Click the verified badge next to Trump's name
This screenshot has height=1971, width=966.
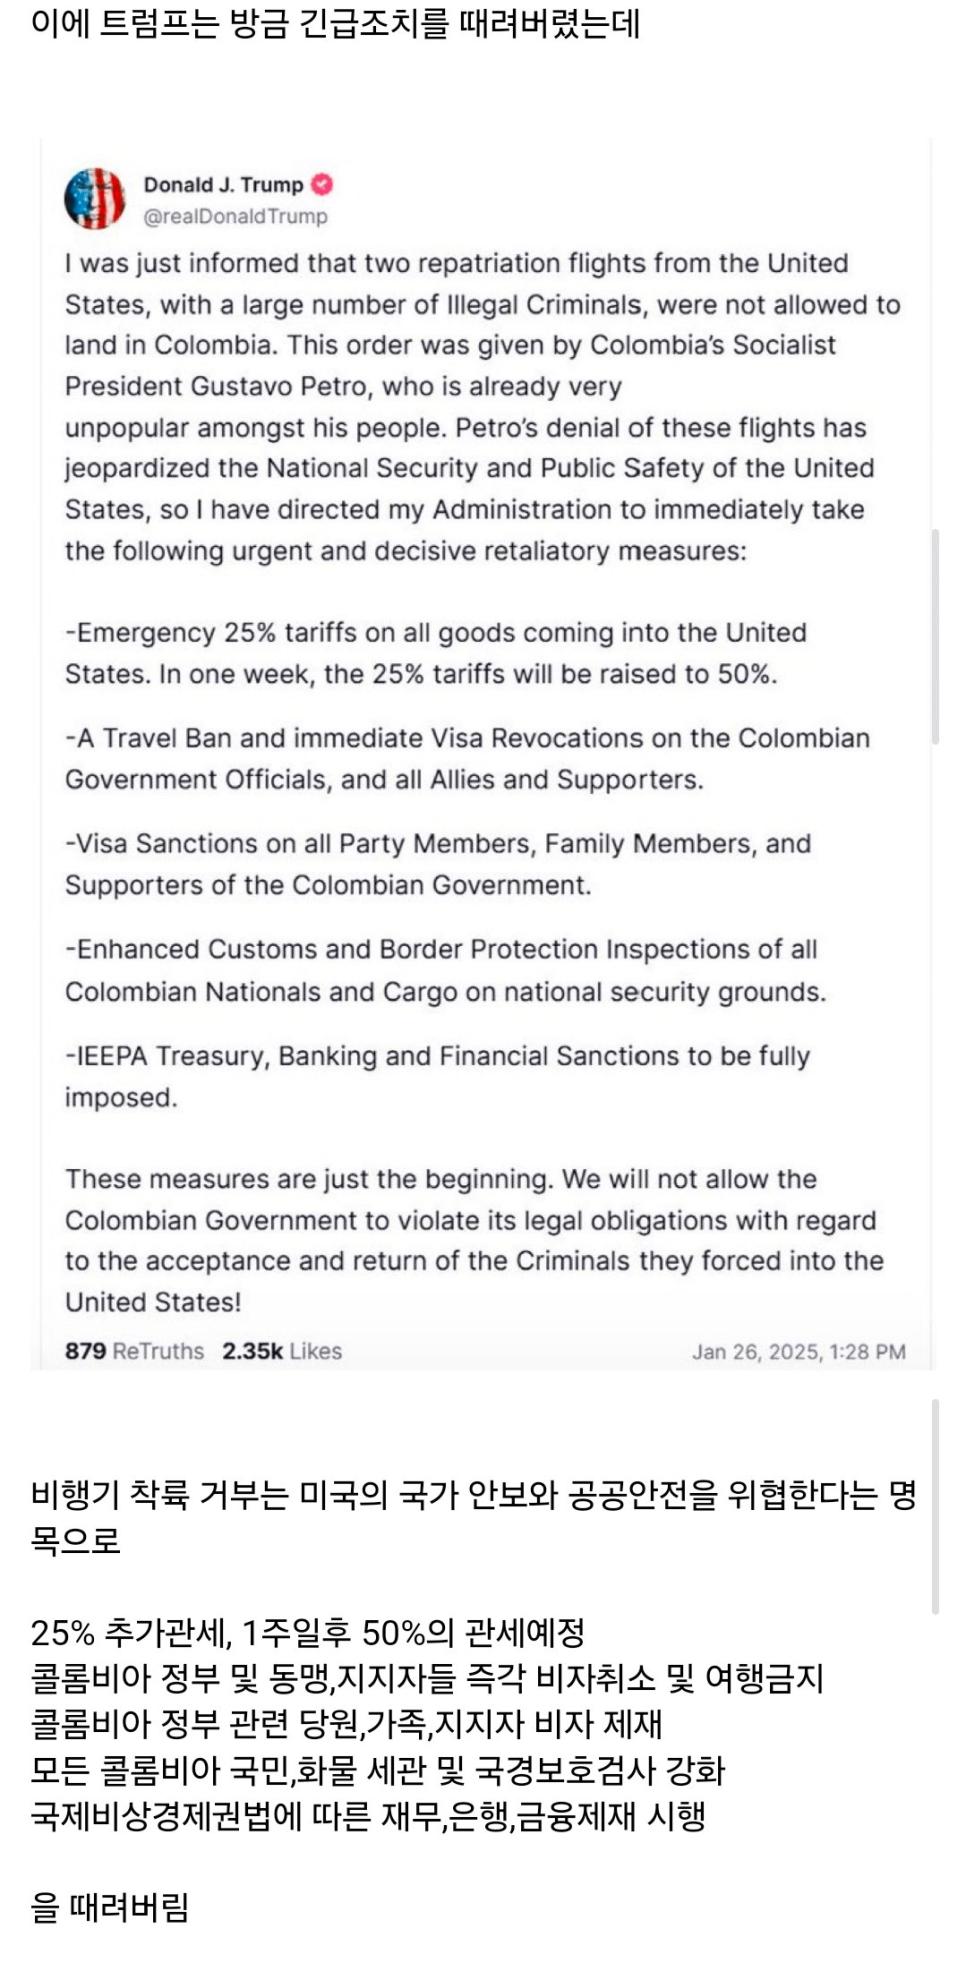pyautogui.click(x=322, y=185)
